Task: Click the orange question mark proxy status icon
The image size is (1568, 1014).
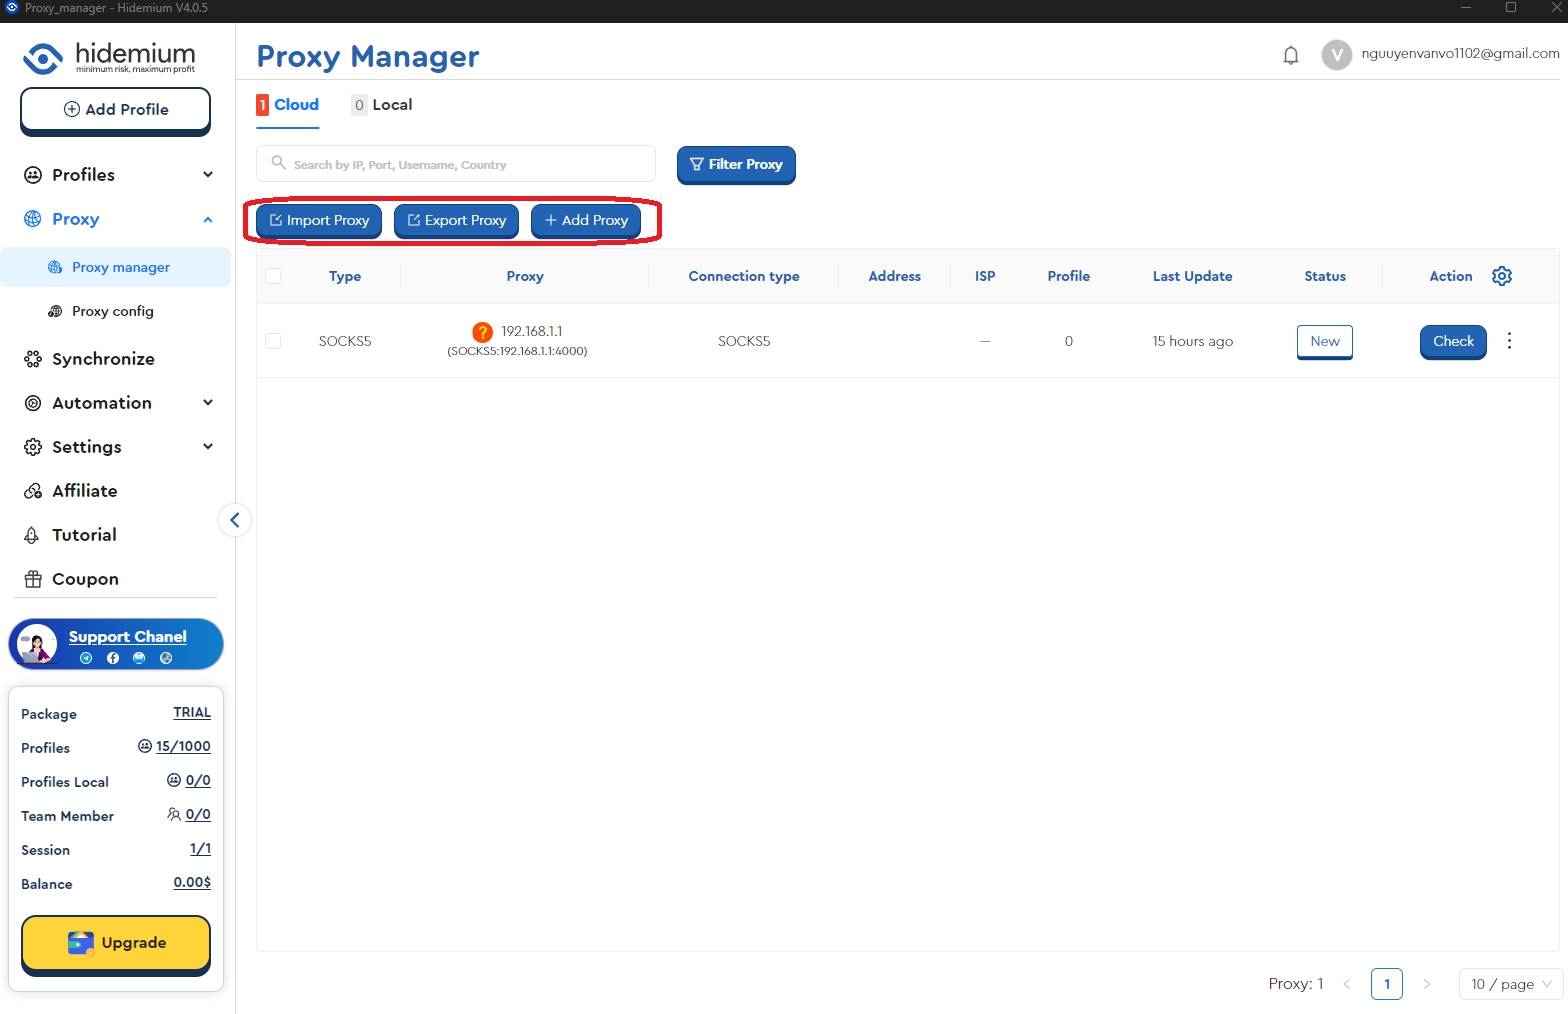Action: pos(482,332)
